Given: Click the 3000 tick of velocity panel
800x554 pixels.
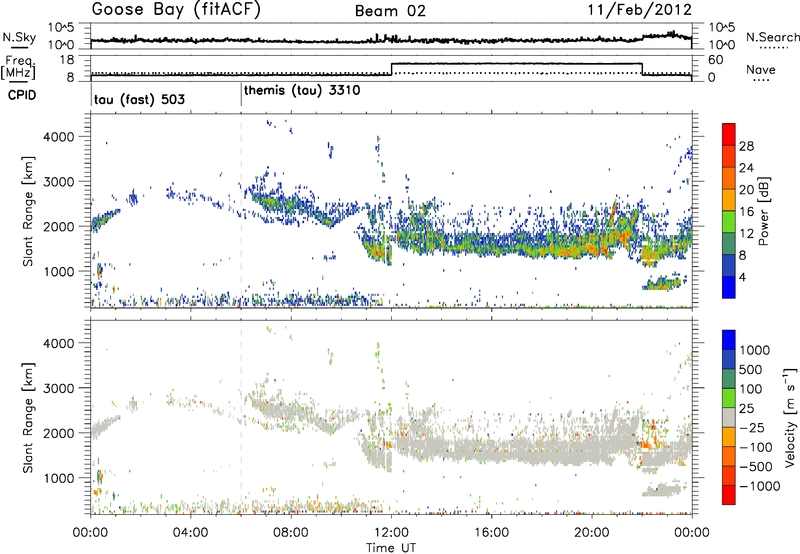Looking at the screenshot, I should coord(58,388).
